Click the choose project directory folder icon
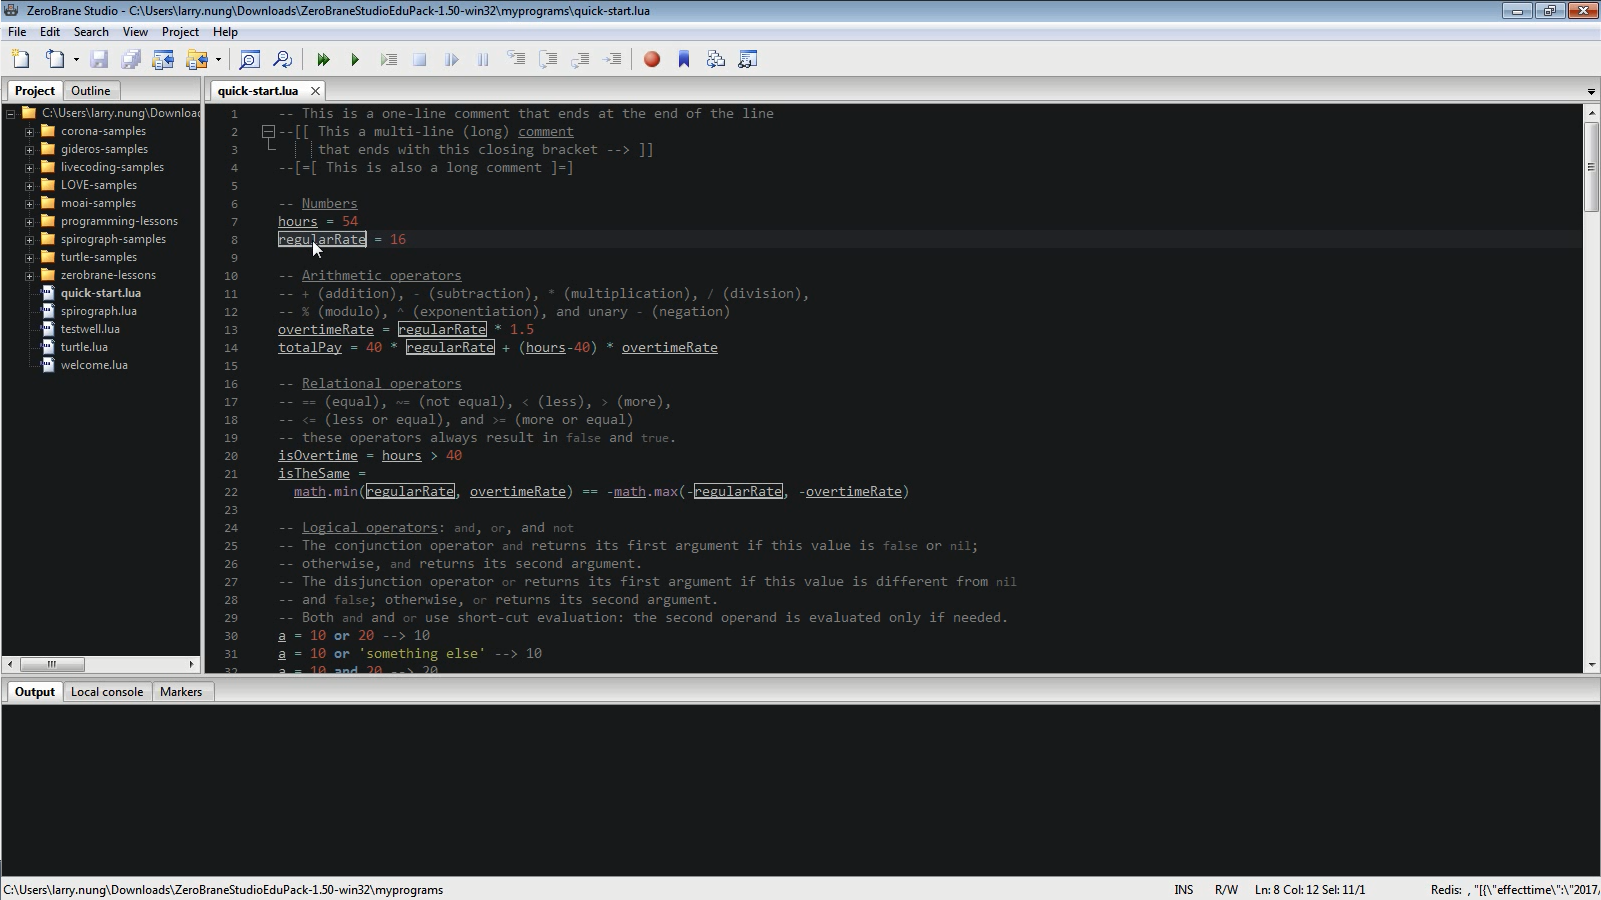Image resolution: width=1601 pixels, height=900 pixels. pos(196,60)
